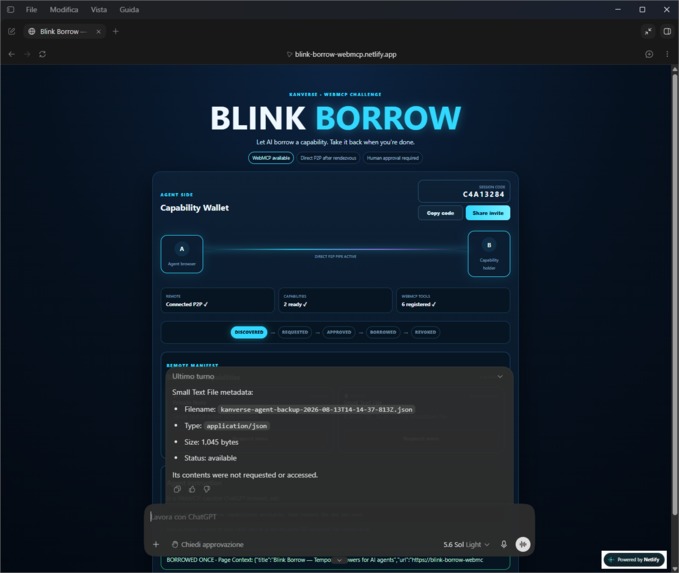Click the Direct P2P after rendezvous pill
Viewport: 679px width, 573px height.
tap(328, 158)
